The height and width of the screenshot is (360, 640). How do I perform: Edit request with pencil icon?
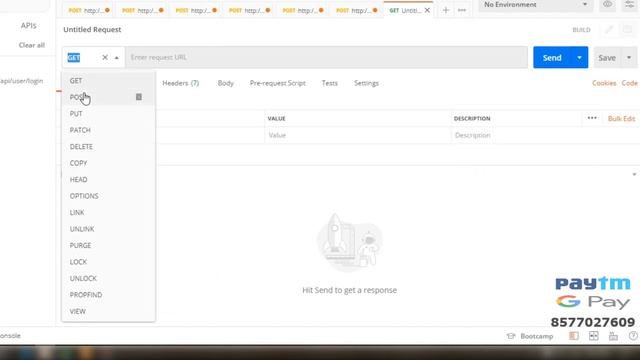[609, 29]
